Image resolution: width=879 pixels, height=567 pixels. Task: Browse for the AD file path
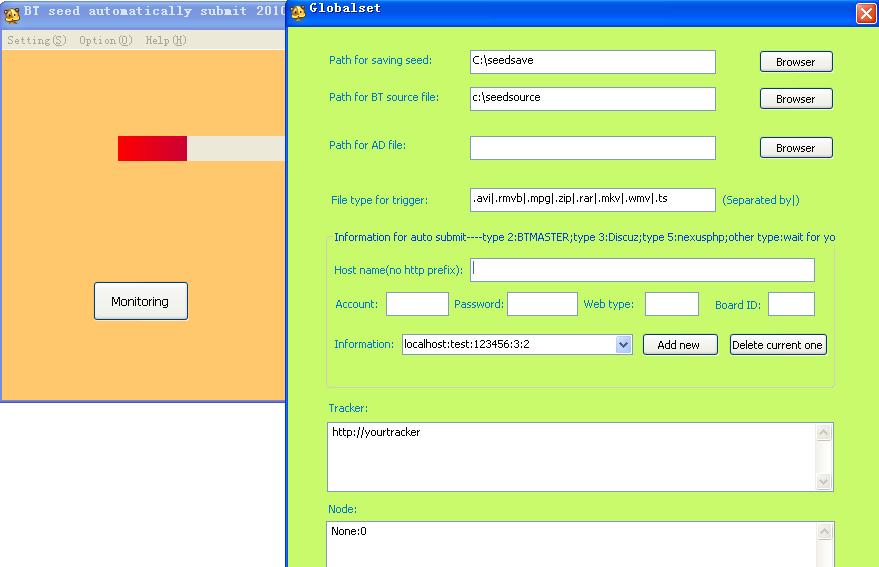pyautogui.click(x=796, y=148)
